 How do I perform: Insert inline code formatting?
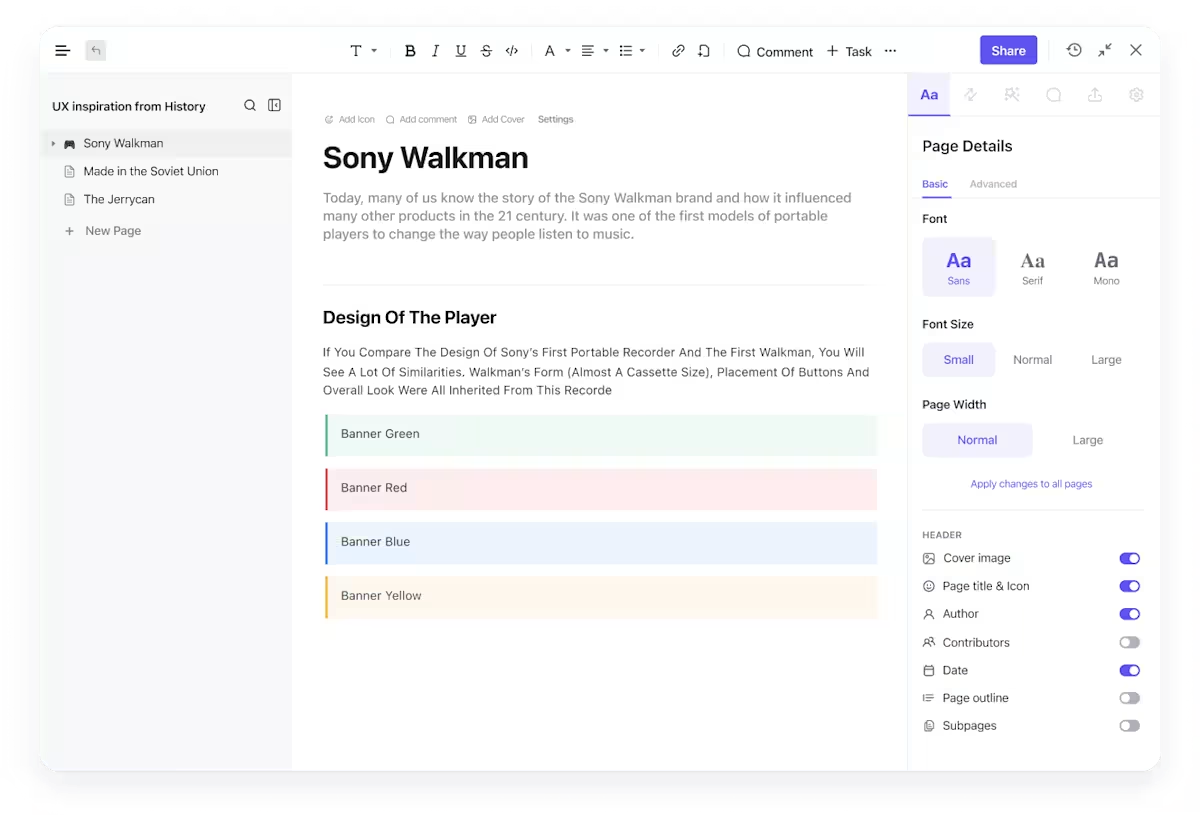pos(512,51)
